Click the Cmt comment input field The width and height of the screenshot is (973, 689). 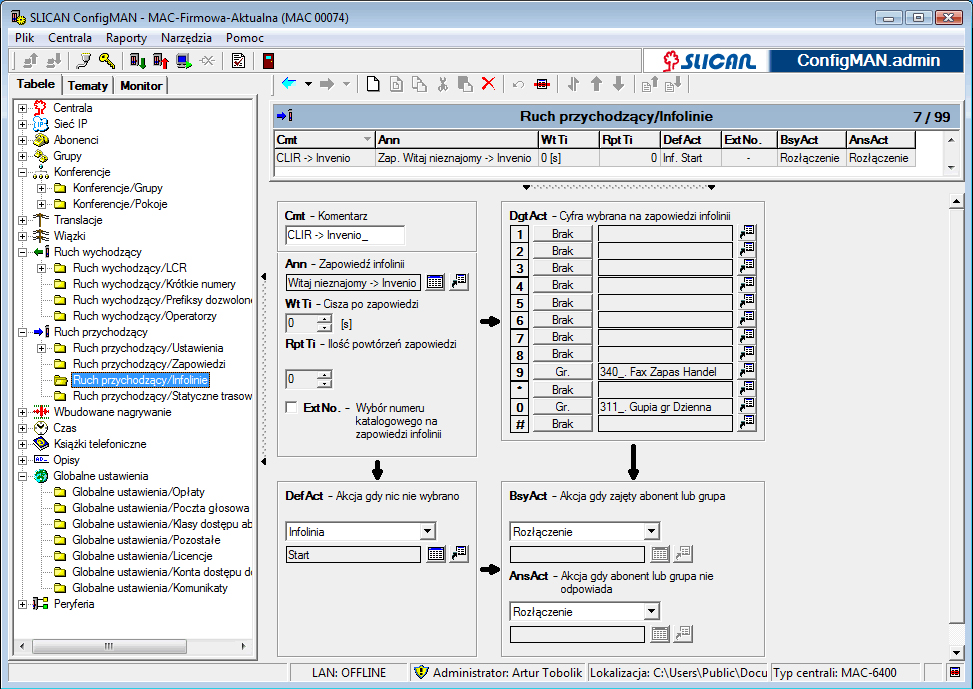[344, 235]
